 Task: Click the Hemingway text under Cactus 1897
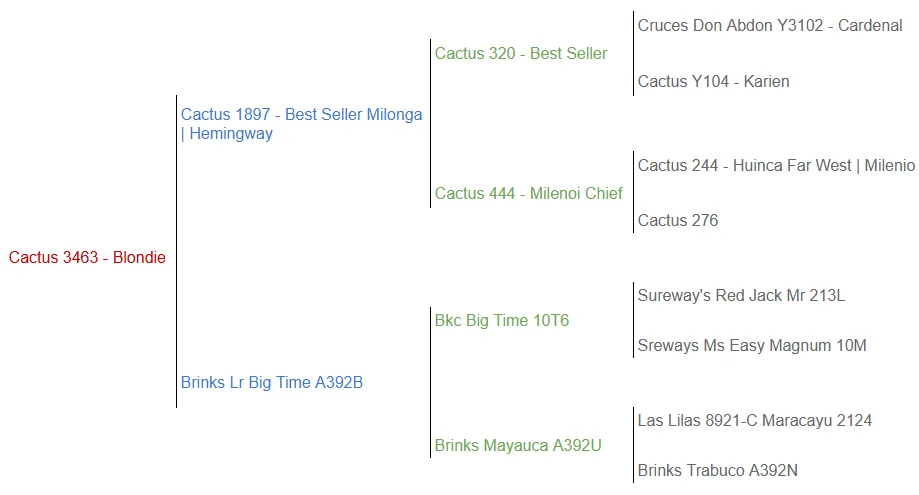(231, 134)
